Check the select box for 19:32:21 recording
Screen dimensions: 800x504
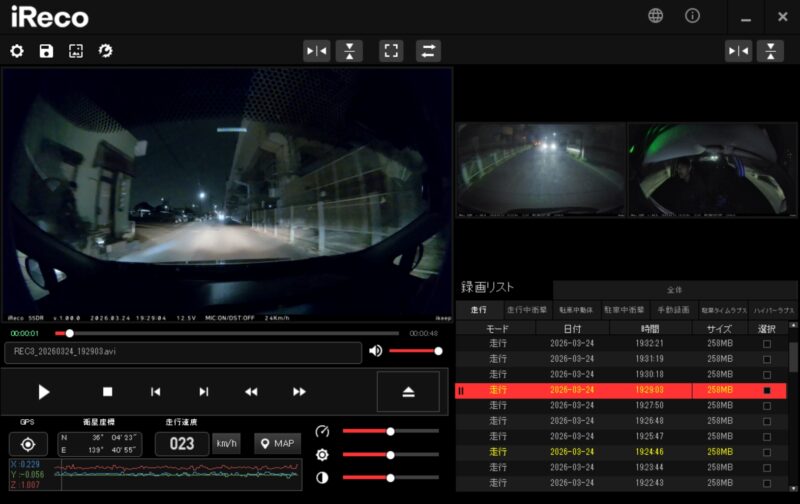[x=766, y=344]
